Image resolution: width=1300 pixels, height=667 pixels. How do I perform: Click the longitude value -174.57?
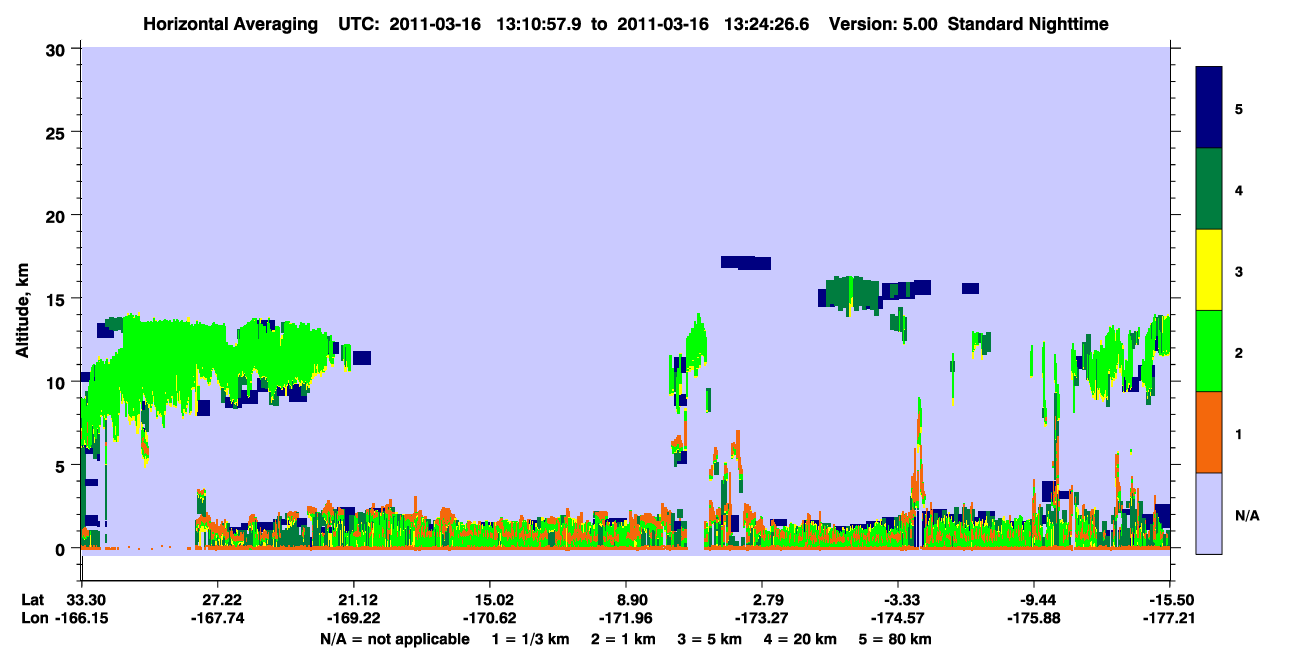(898, 618)
